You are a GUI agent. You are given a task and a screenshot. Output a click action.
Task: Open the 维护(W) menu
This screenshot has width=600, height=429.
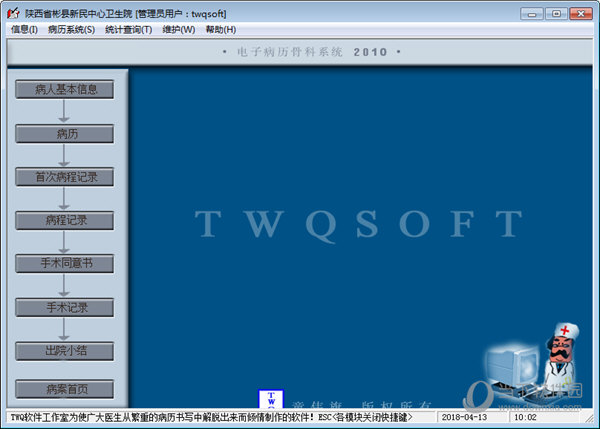pyautogui.click(x=179, y=29)
